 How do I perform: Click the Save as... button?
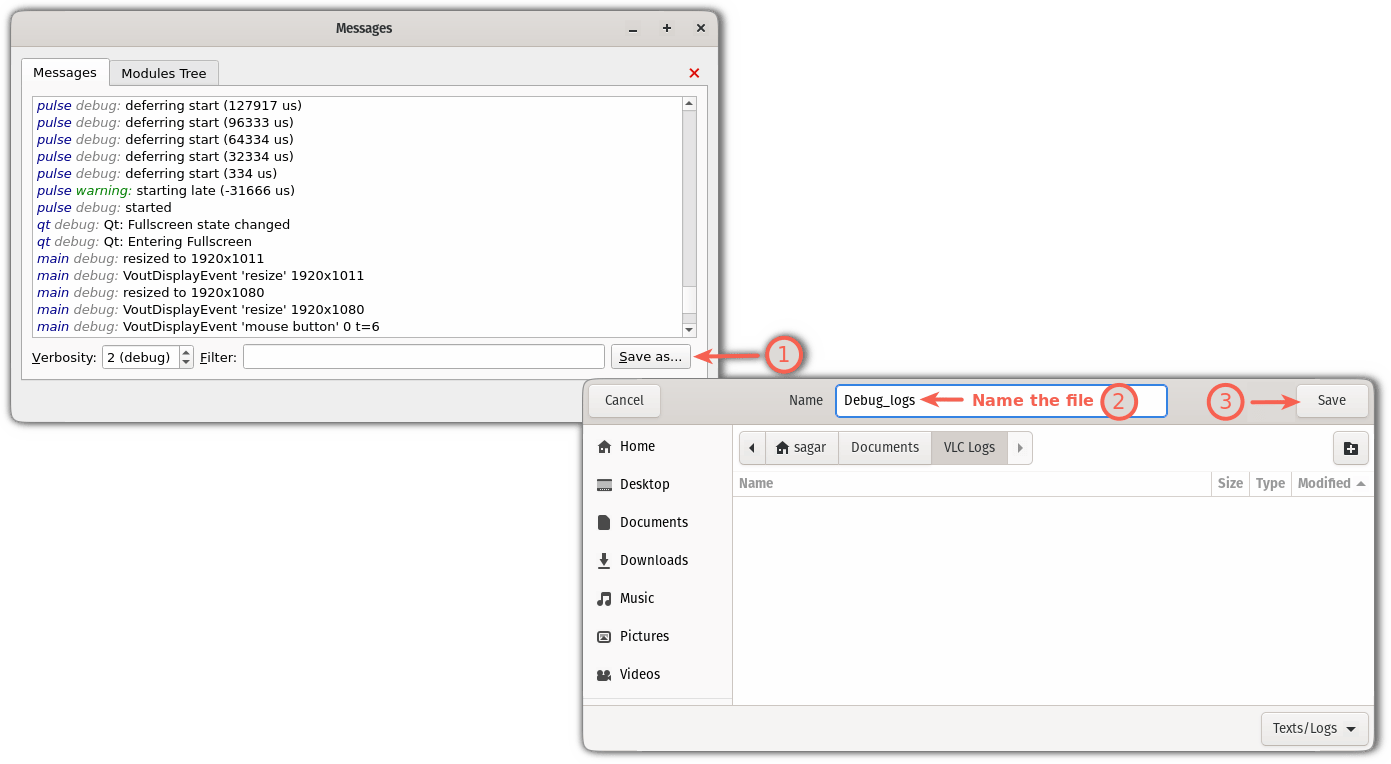(651, 357)
